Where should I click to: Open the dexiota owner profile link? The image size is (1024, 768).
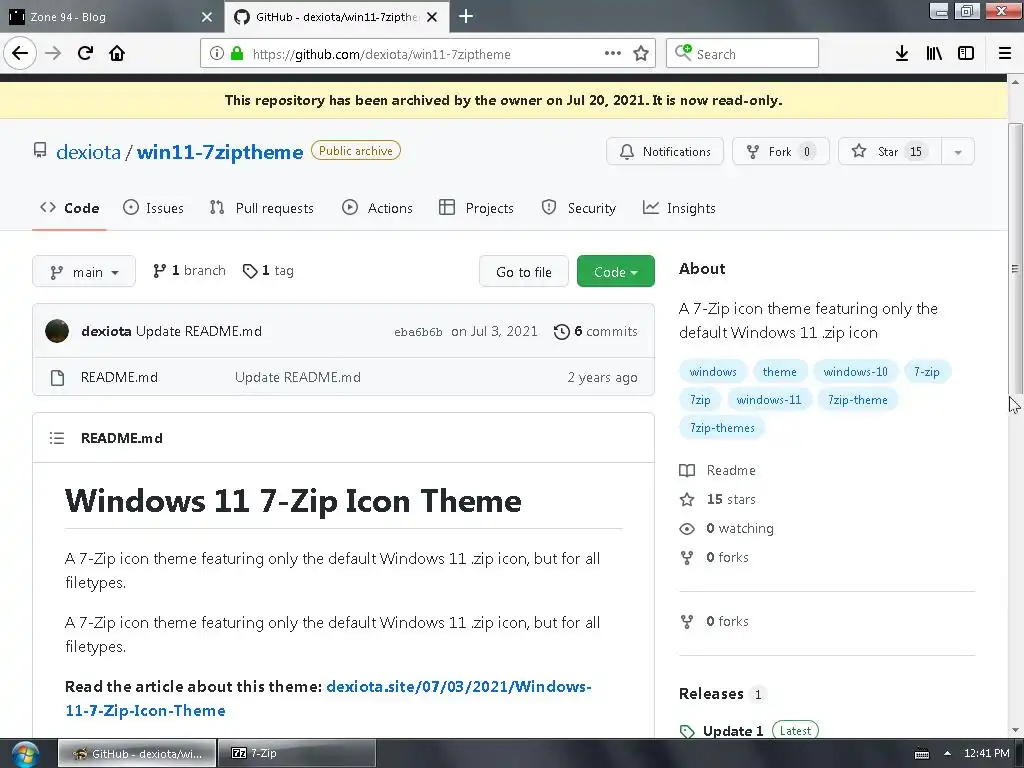[88, 152]
